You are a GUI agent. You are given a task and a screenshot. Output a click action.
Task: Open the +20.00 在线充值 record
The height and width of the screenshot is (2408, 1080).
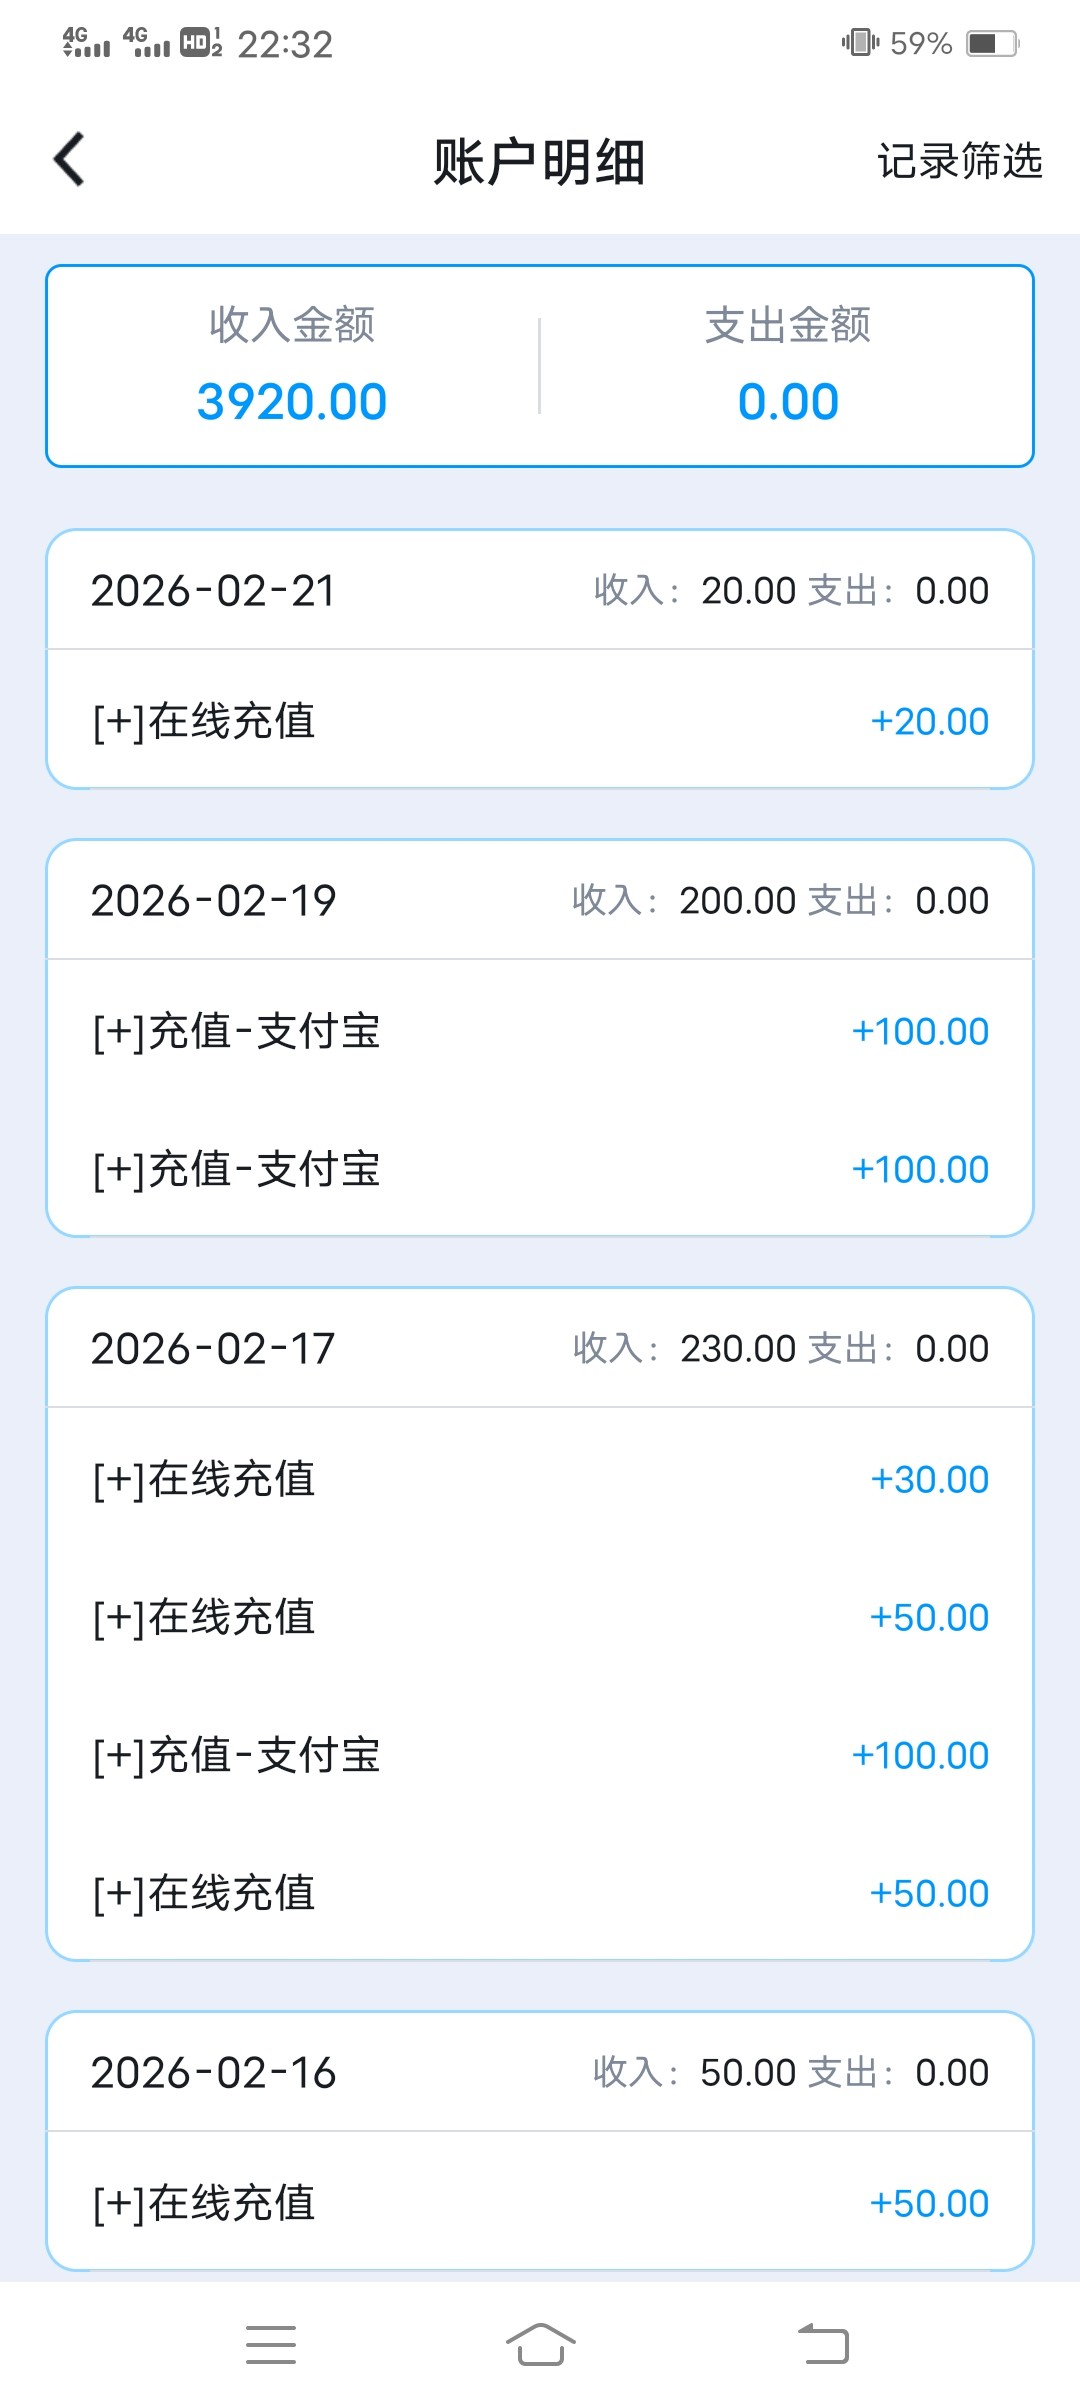coord(540,721)
